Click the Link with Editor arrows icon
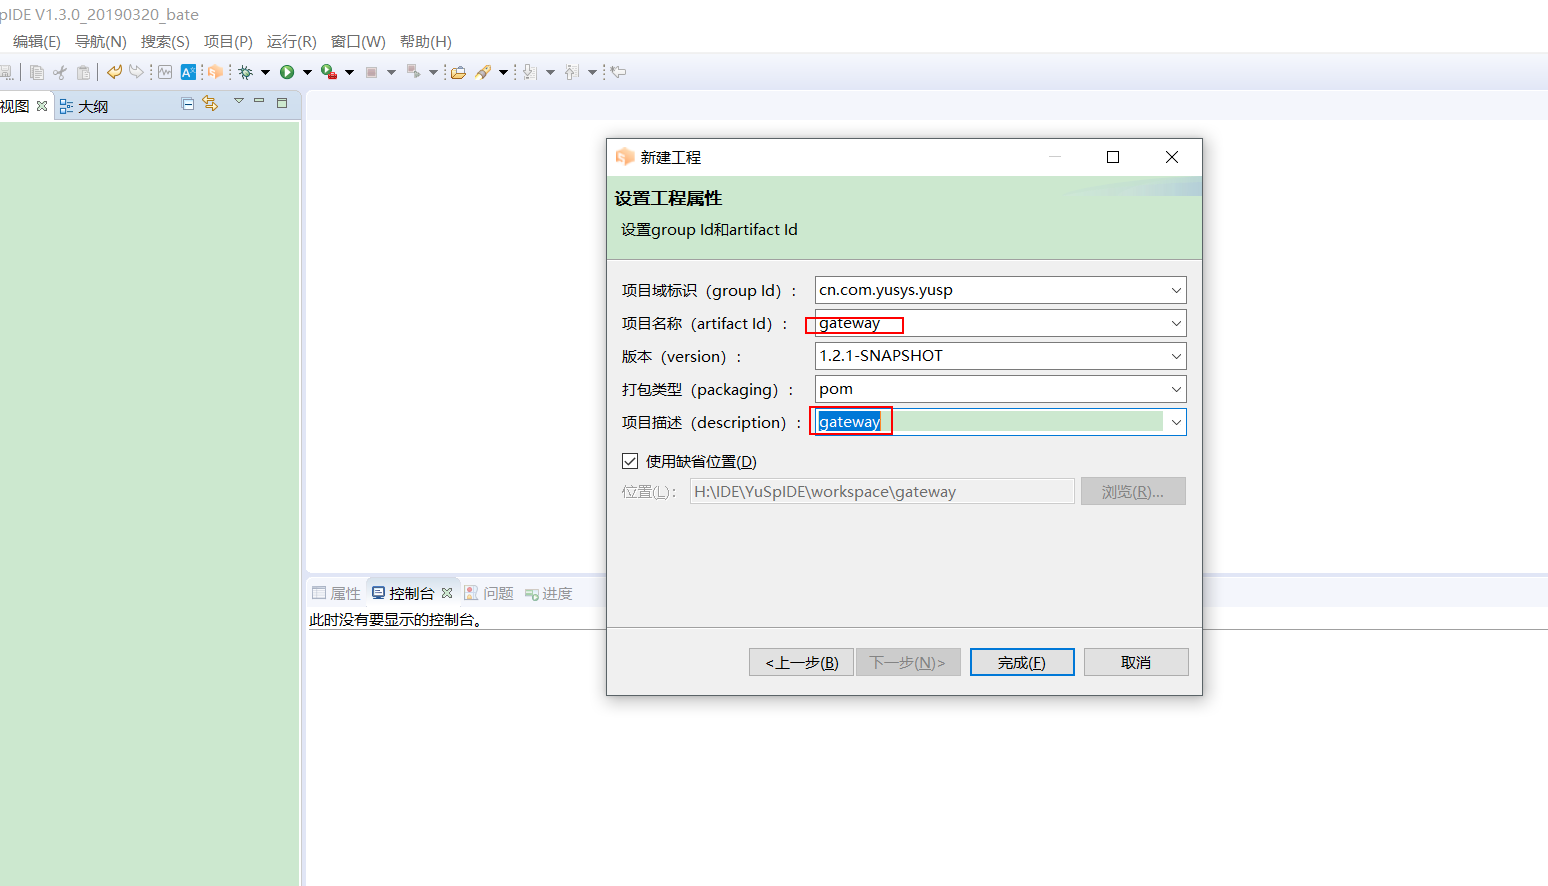 coord(210,104)
